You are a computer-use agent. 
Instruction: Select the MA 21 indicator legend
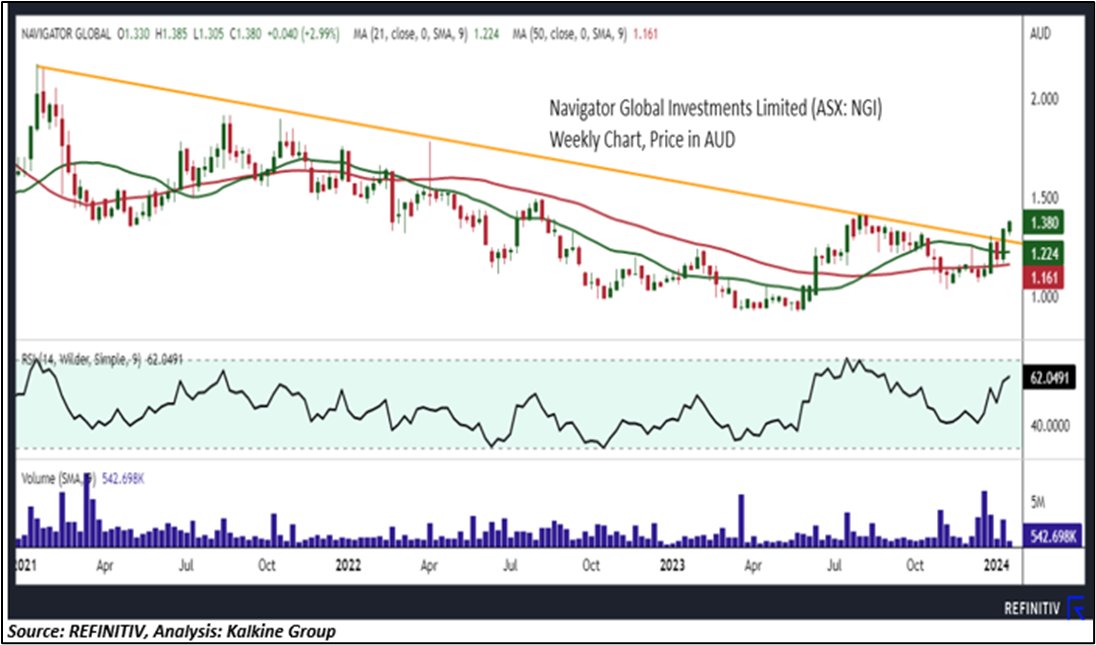[x=428, y=34]
